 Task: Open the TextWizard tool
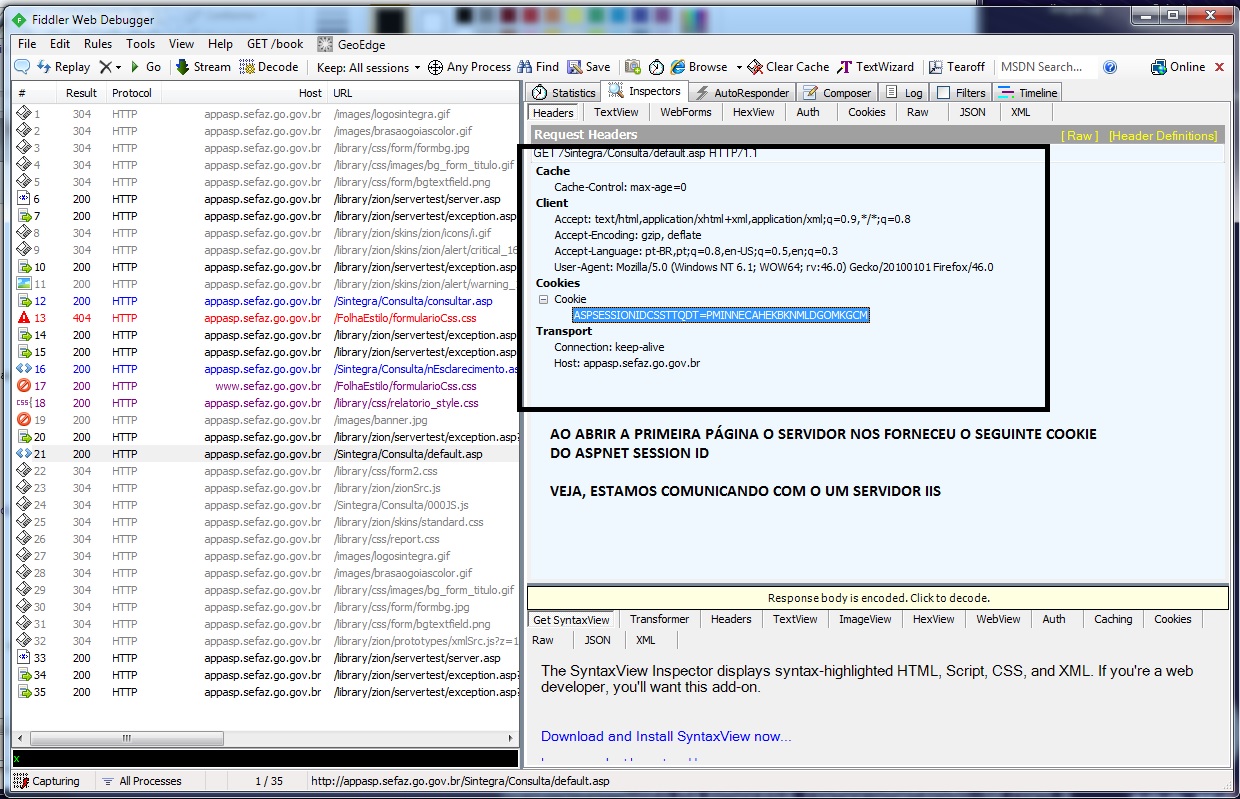click(876, 67)
